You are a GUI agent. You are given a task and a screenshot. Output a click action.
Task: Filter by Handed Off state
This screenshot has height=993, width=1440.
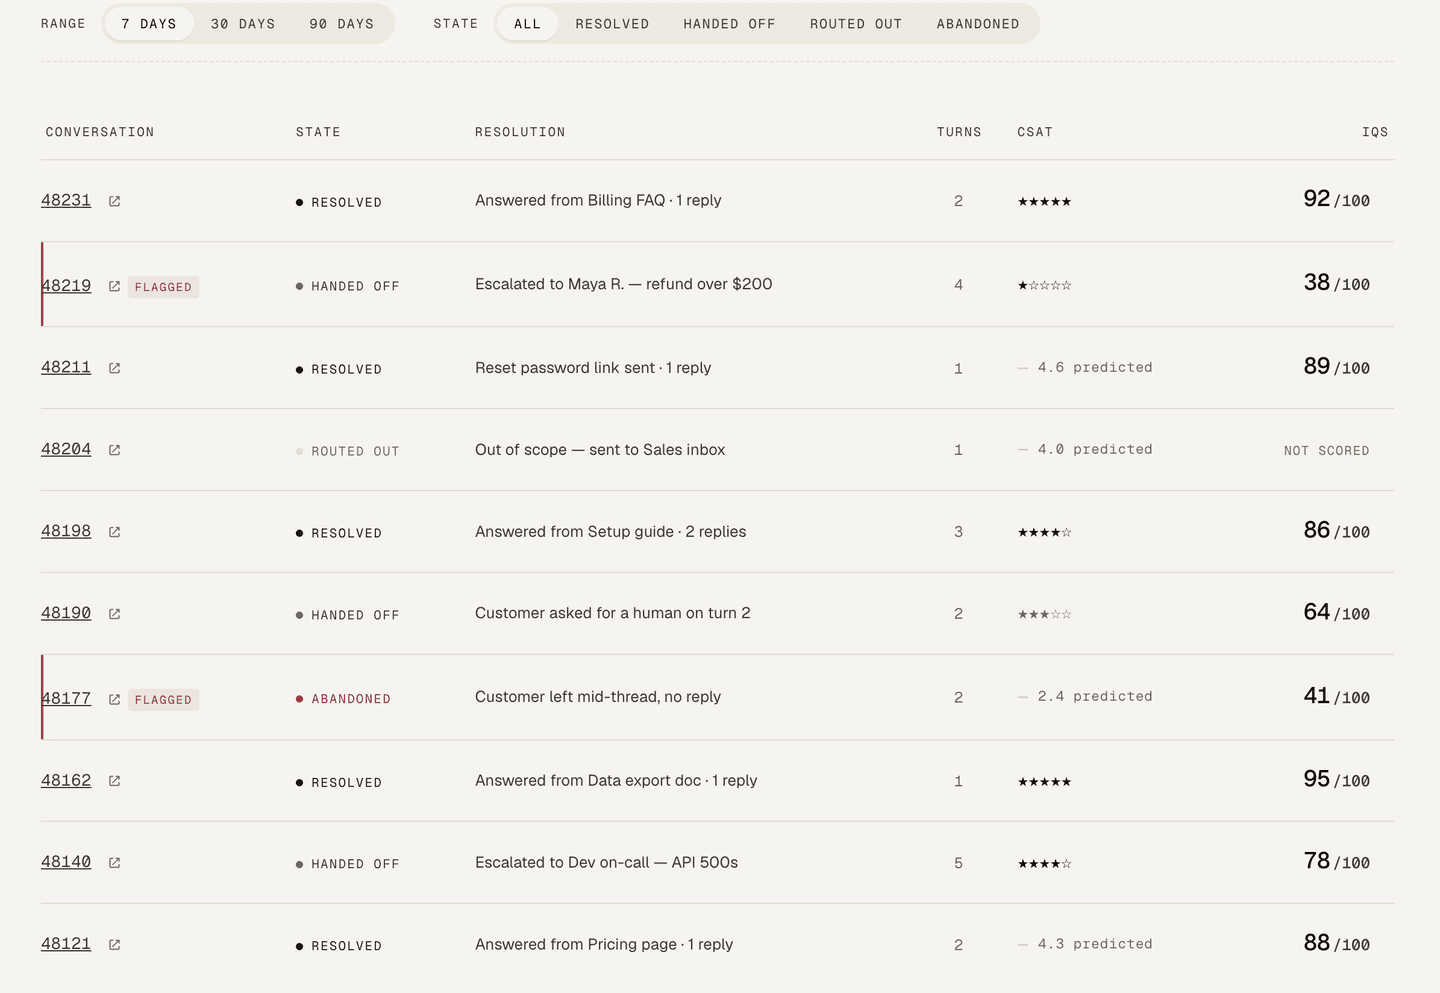[729, 24]
